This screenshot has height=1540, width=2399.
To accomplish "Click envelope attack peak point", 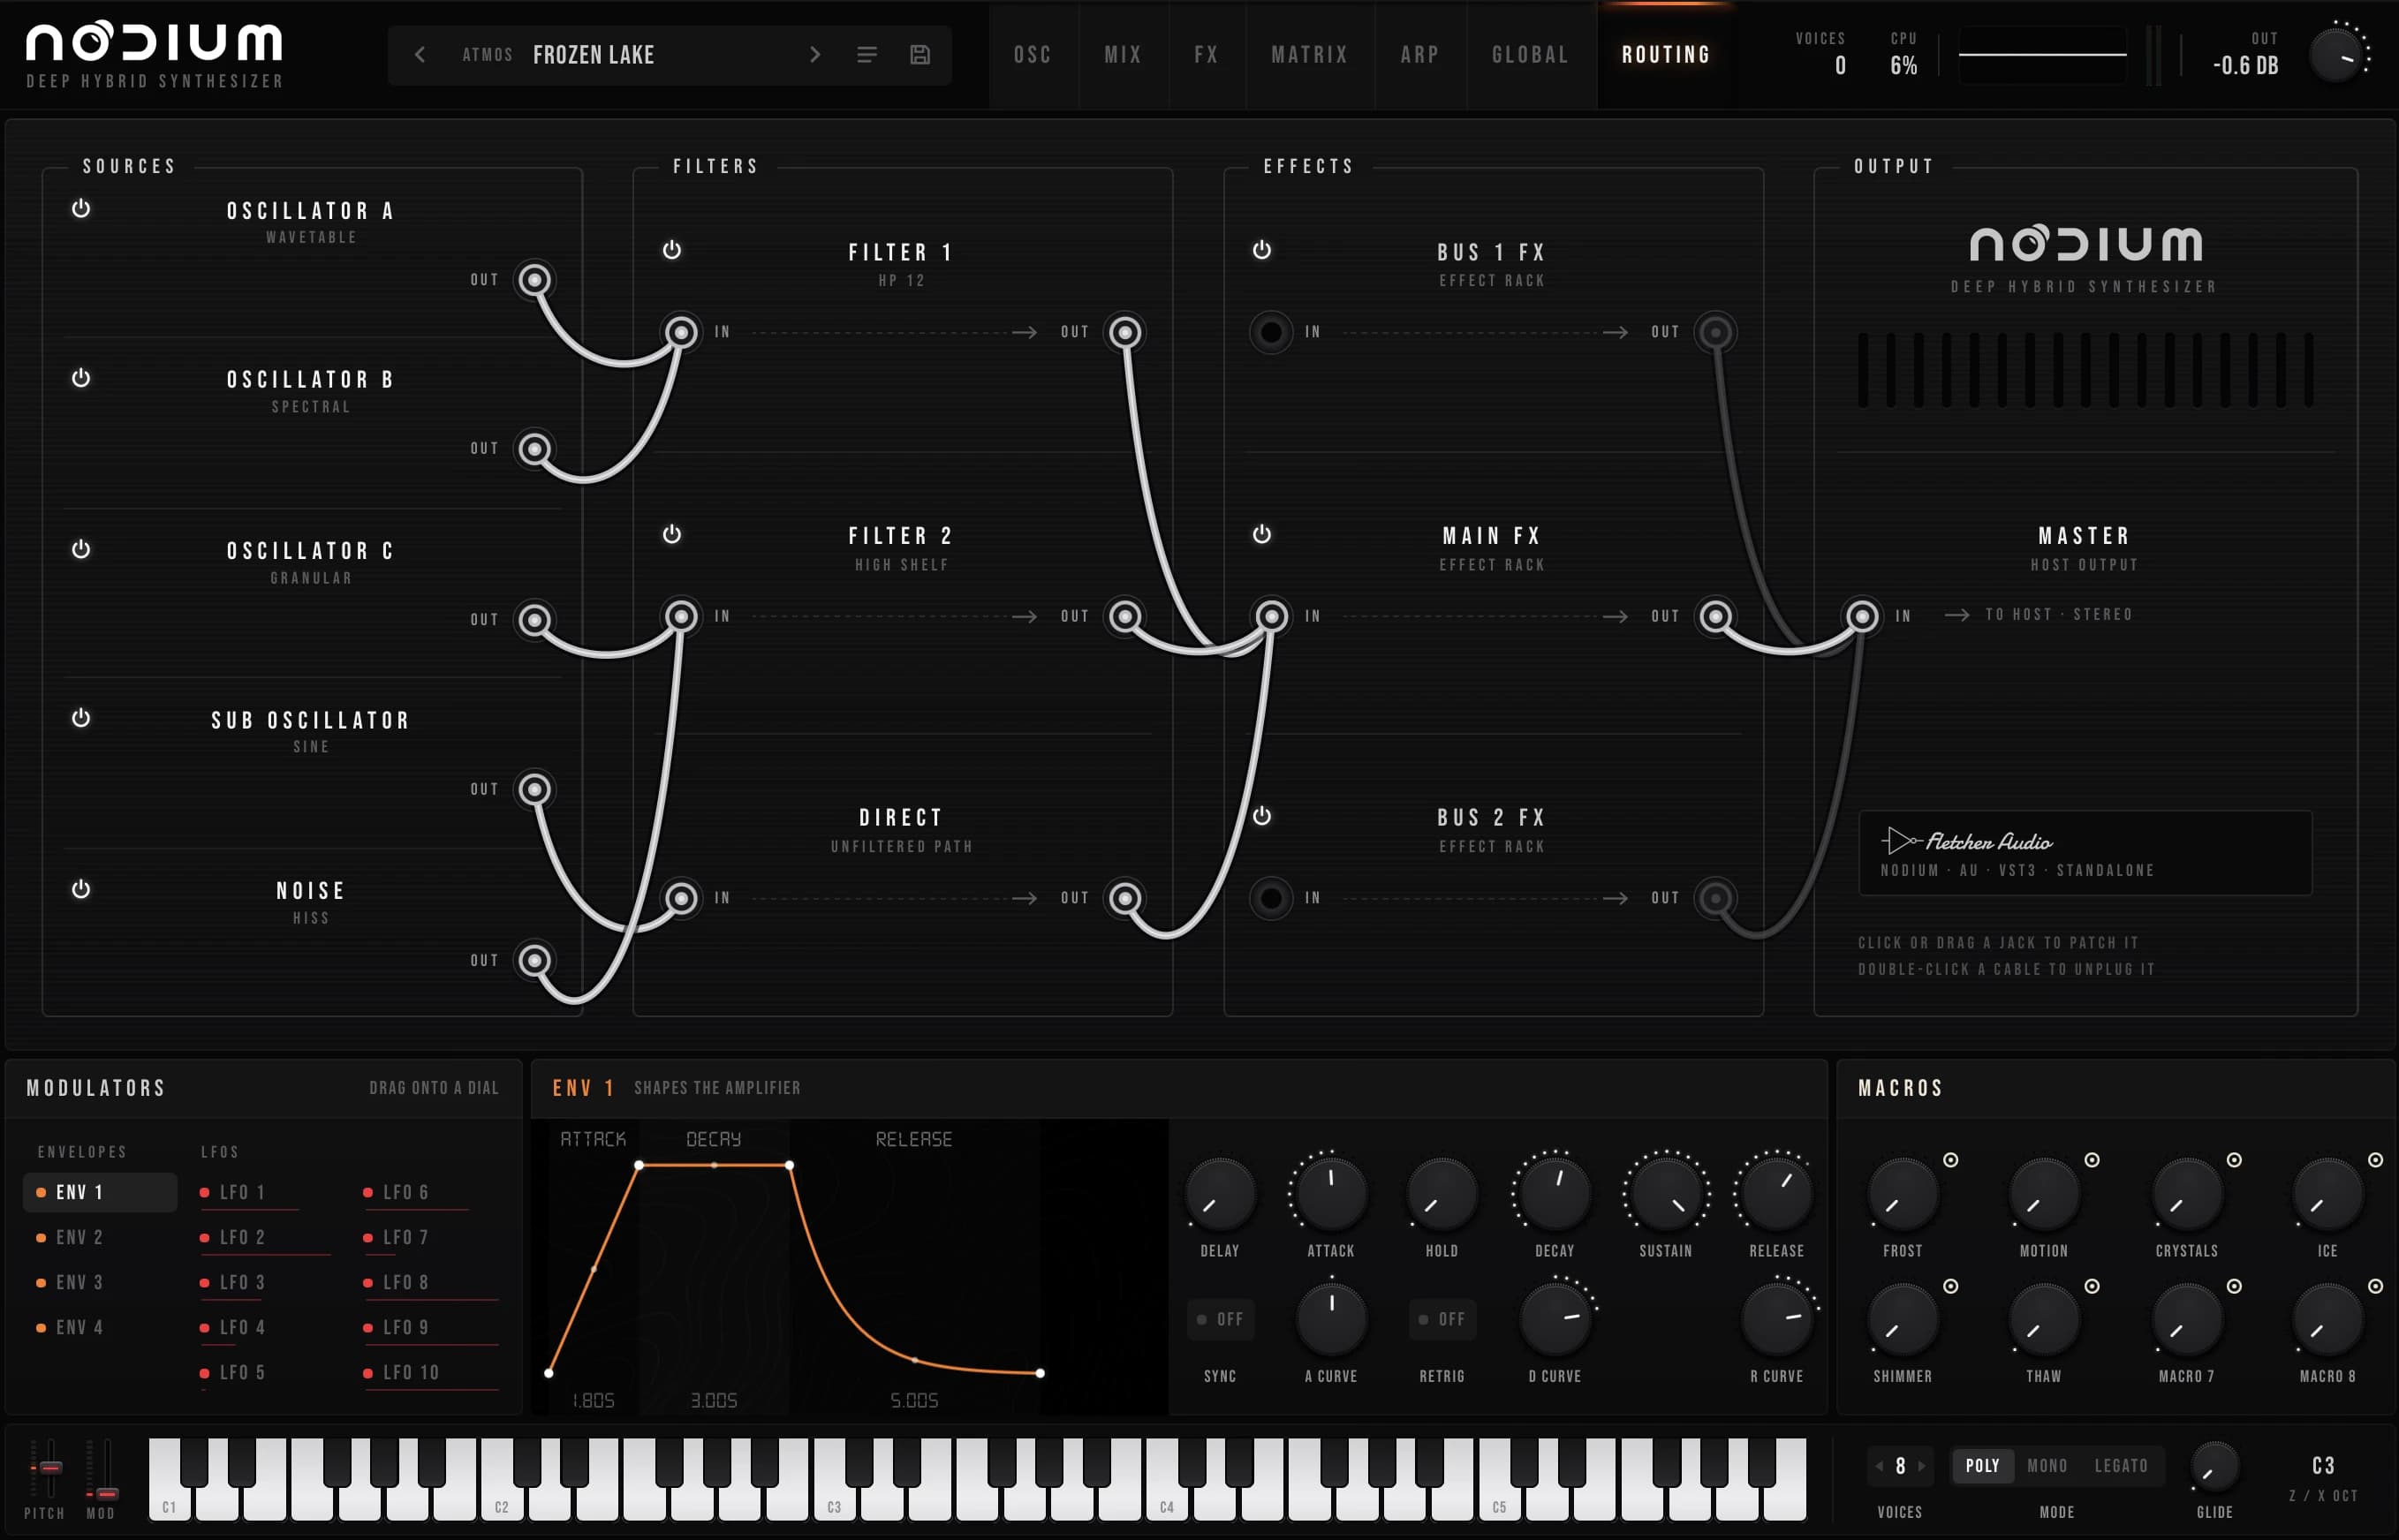I will tap(639, 1165).
